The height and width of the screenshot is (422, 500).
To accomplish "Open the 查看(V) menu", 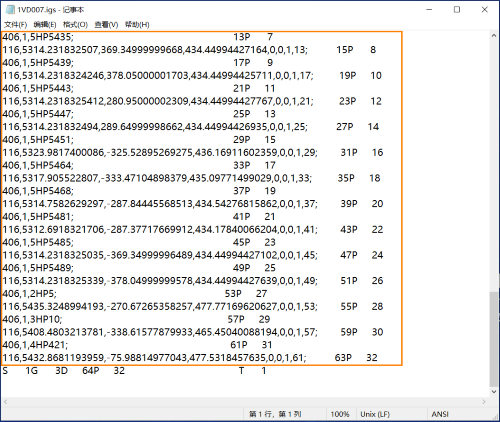I will tap(106, 25).
